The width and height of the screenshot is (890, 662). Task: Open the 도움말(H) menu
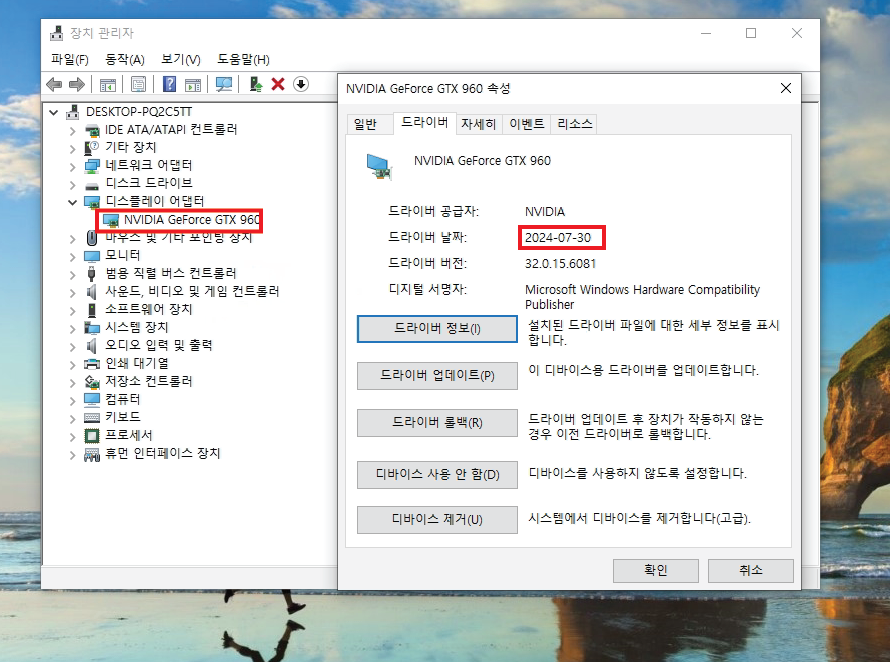coord(243,59)
